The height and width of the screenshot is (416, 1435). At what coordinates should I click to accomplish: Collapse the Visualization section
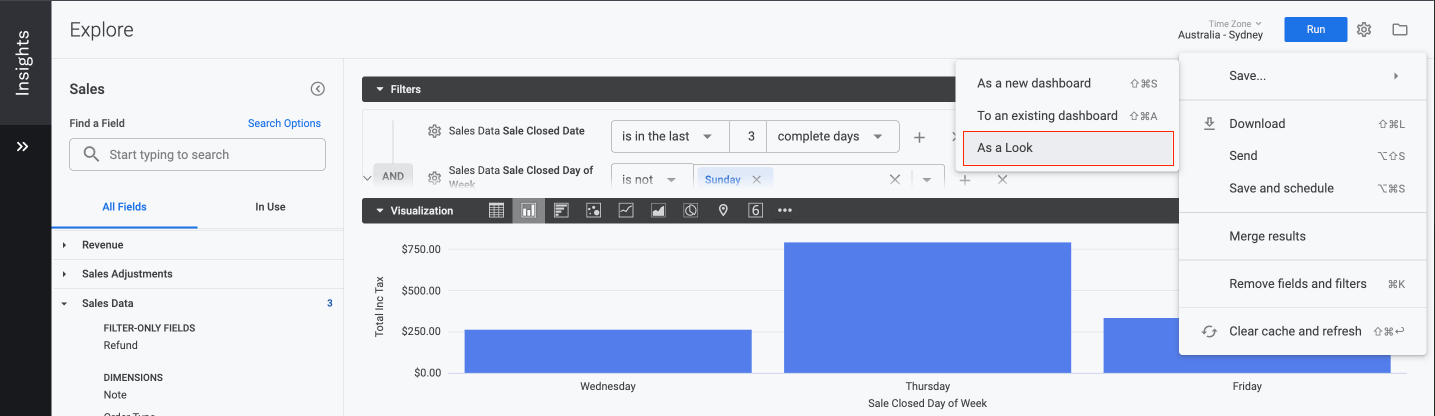[380, 211]
